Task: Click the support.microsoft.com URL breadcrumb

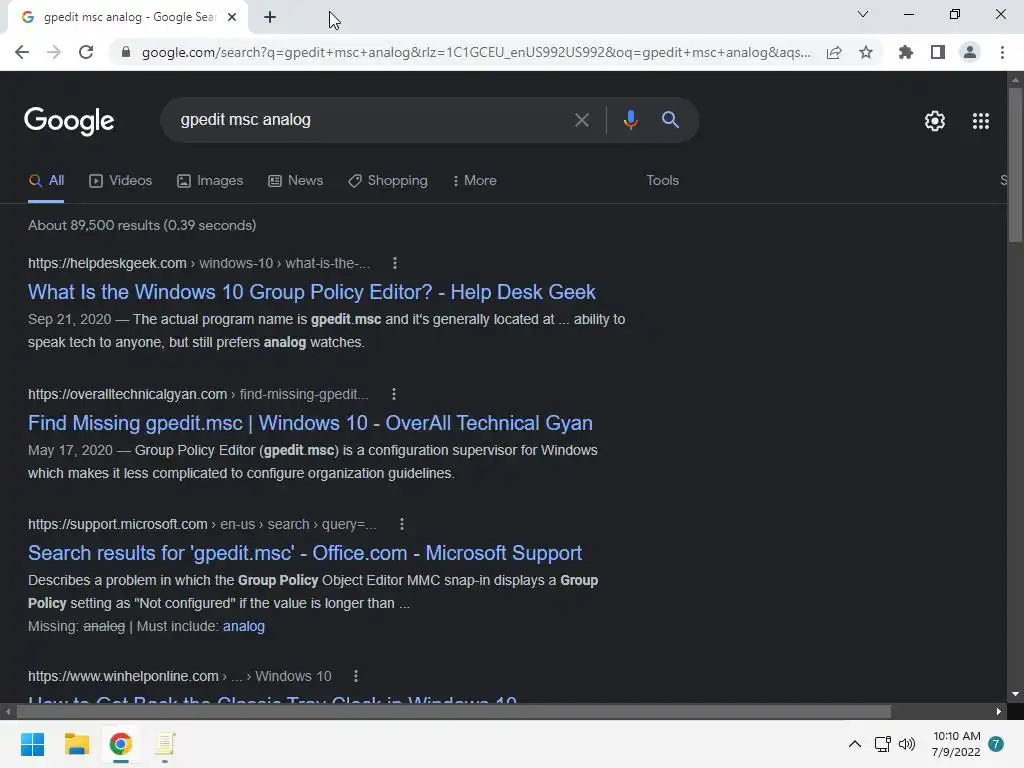Action: coord(202,524)
